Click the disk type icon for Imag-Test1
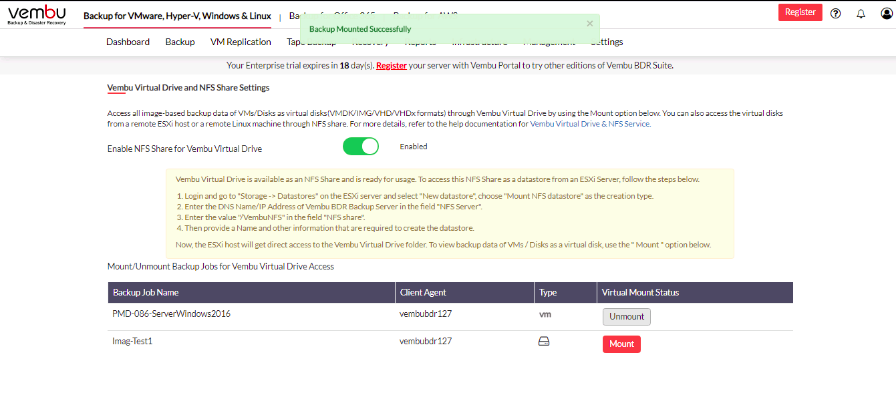This screenshot has height=415, width=896. [x=544, y=342]
